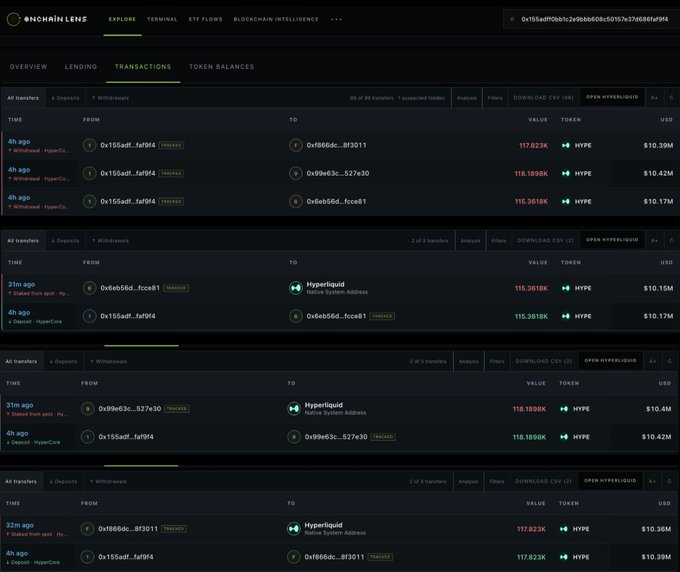
Task: Click '88 of 88 transfers - 1 suspected hidden' text
Action: click(x=397, y=98)
